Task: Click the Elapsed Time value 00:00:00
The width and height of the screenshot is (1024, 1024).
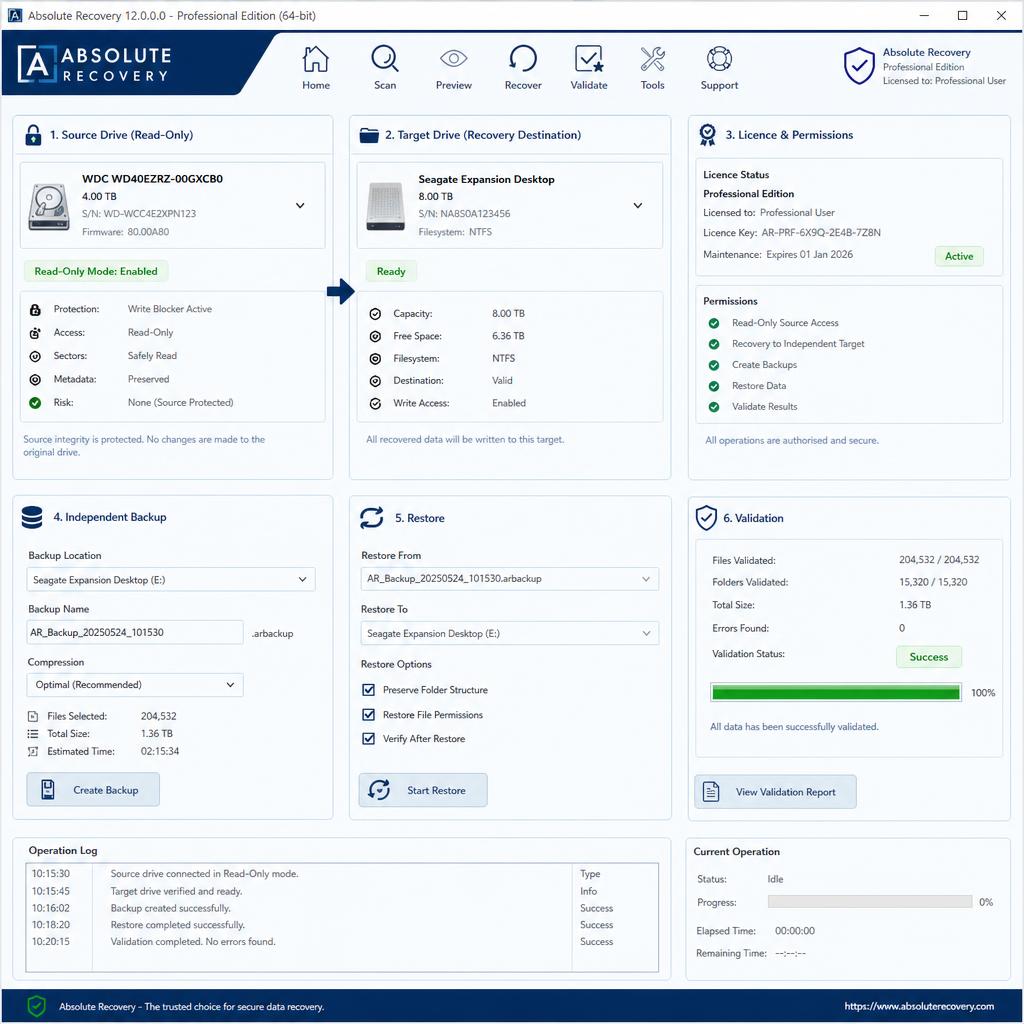Action: 794,931
